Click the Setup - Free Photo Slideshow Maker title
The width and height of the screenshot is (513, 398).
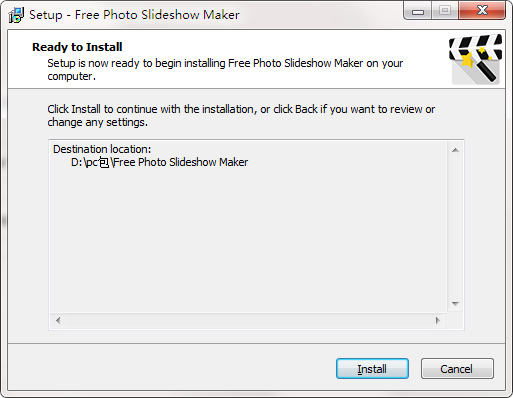pyautogui.click(x=134, y=15)
